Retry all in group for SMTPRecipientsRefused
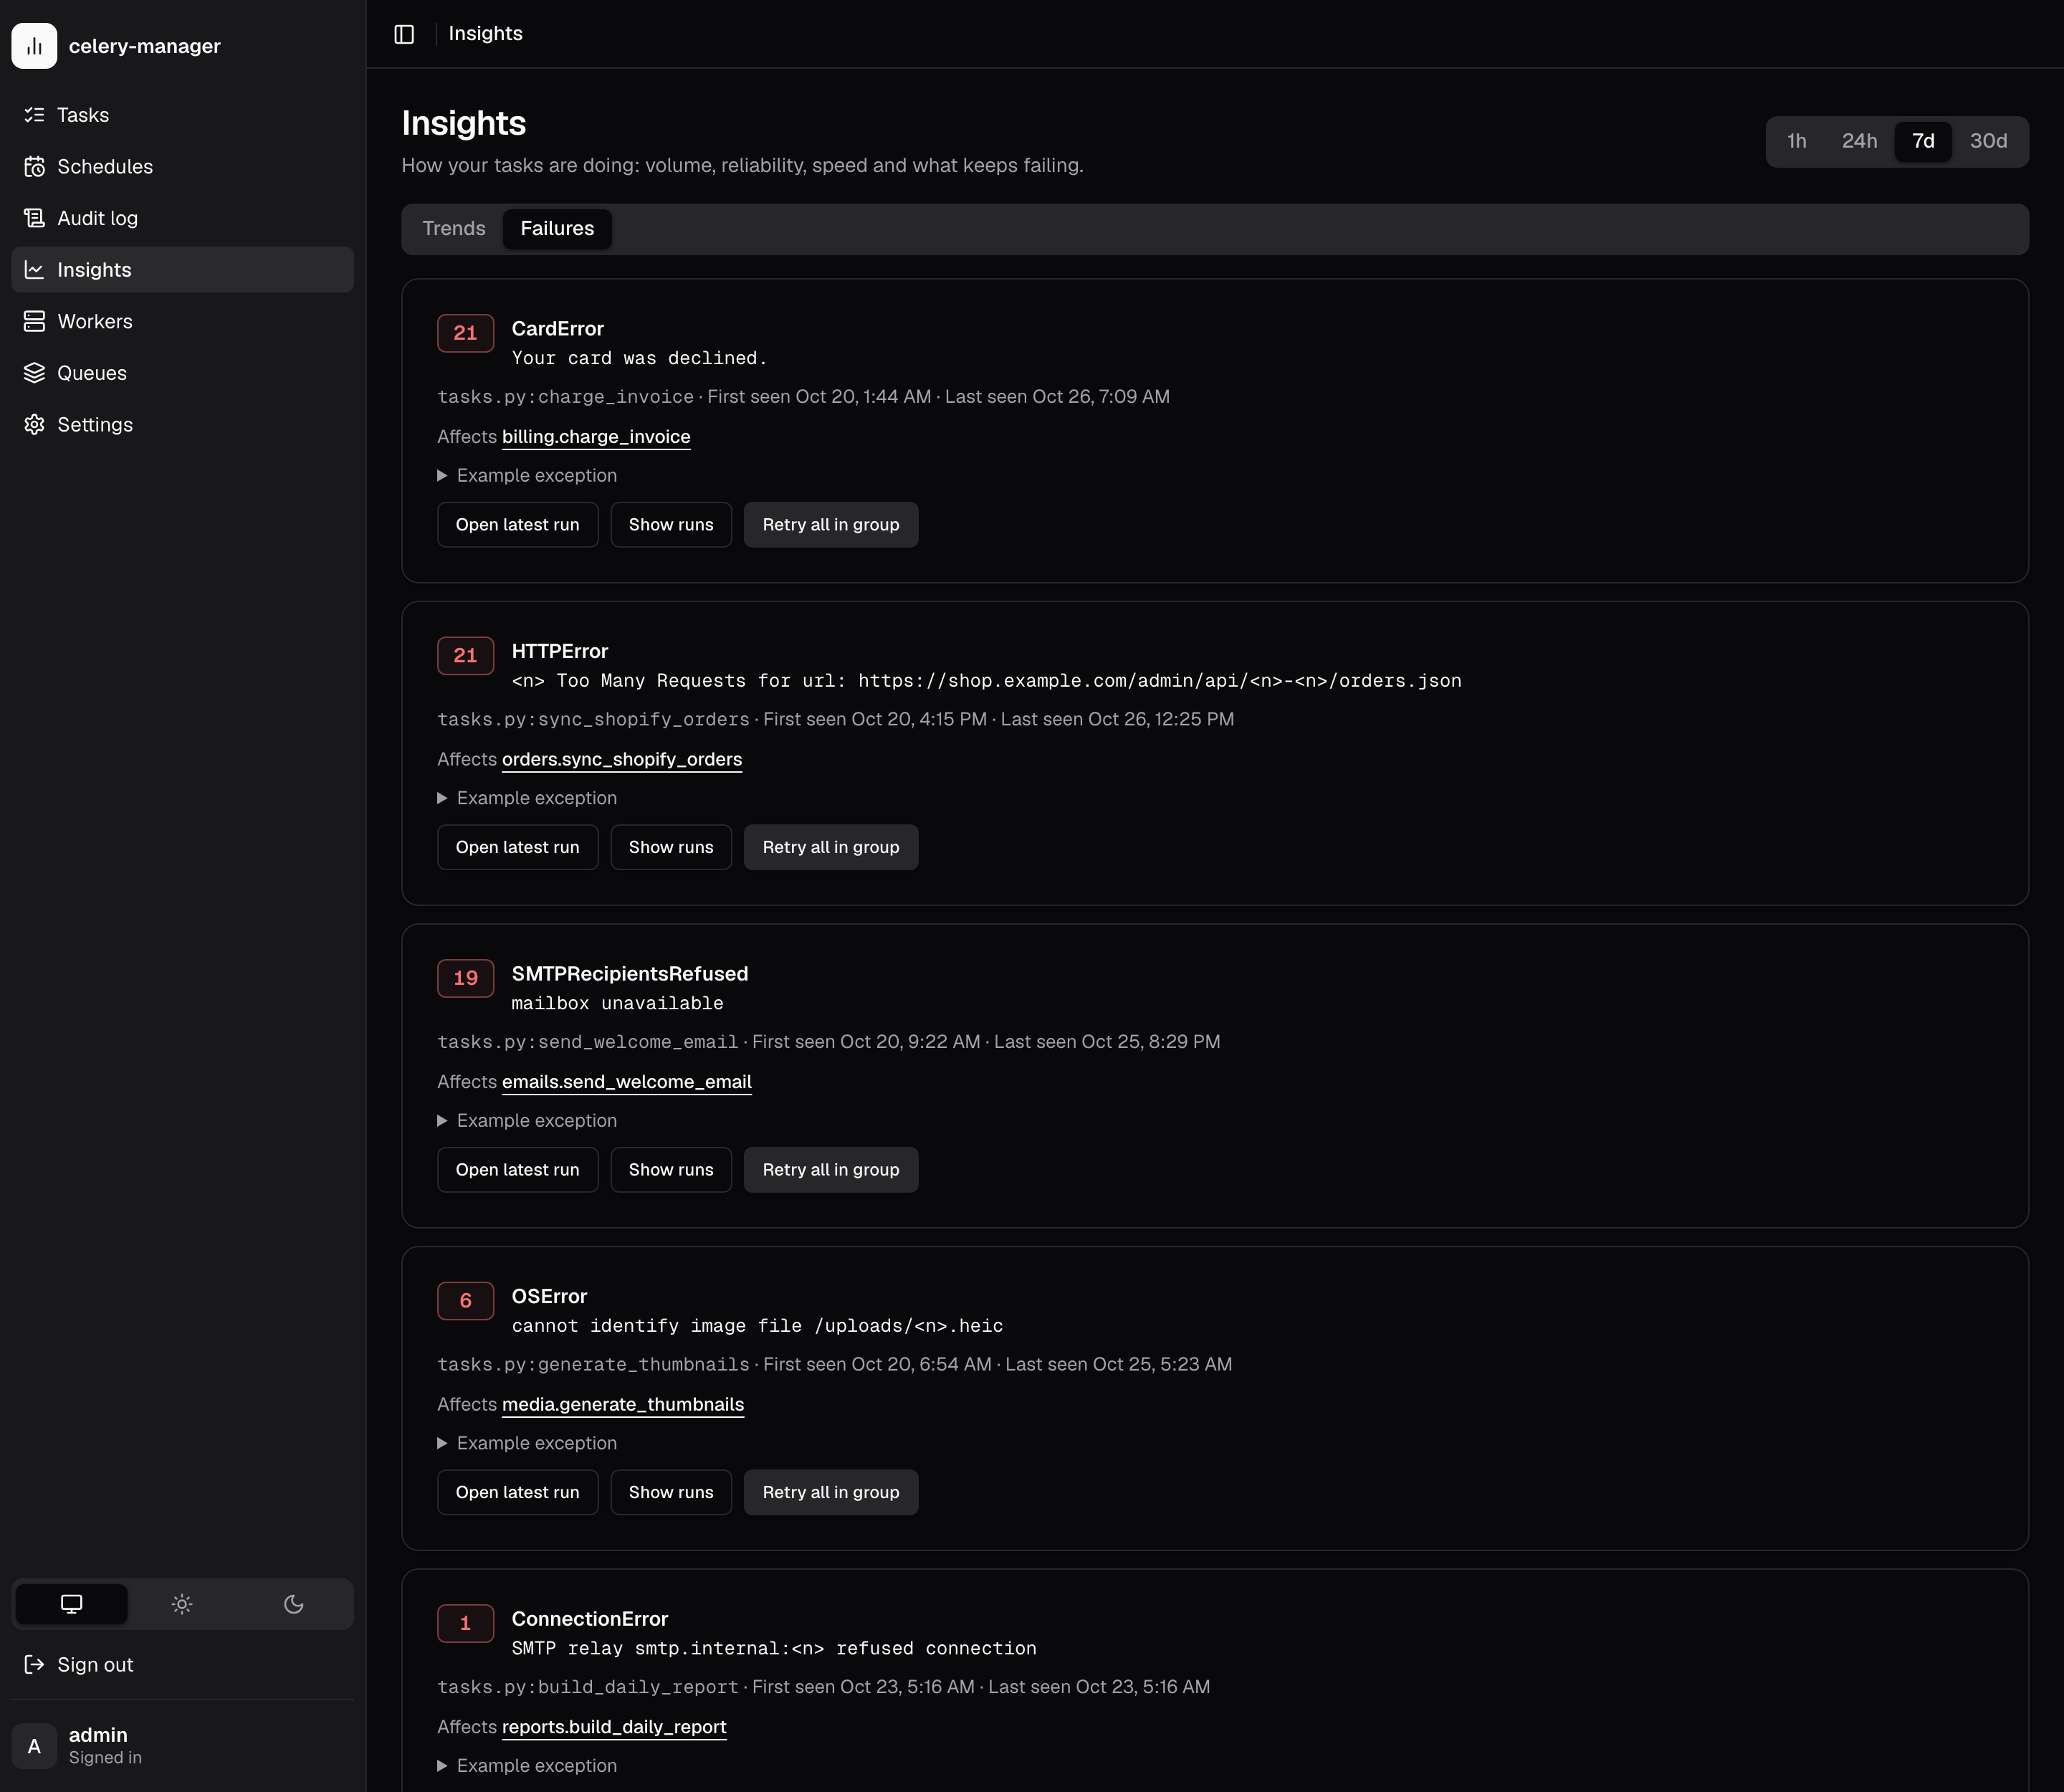2064x1792 pixels. [x=831, y=1170]
